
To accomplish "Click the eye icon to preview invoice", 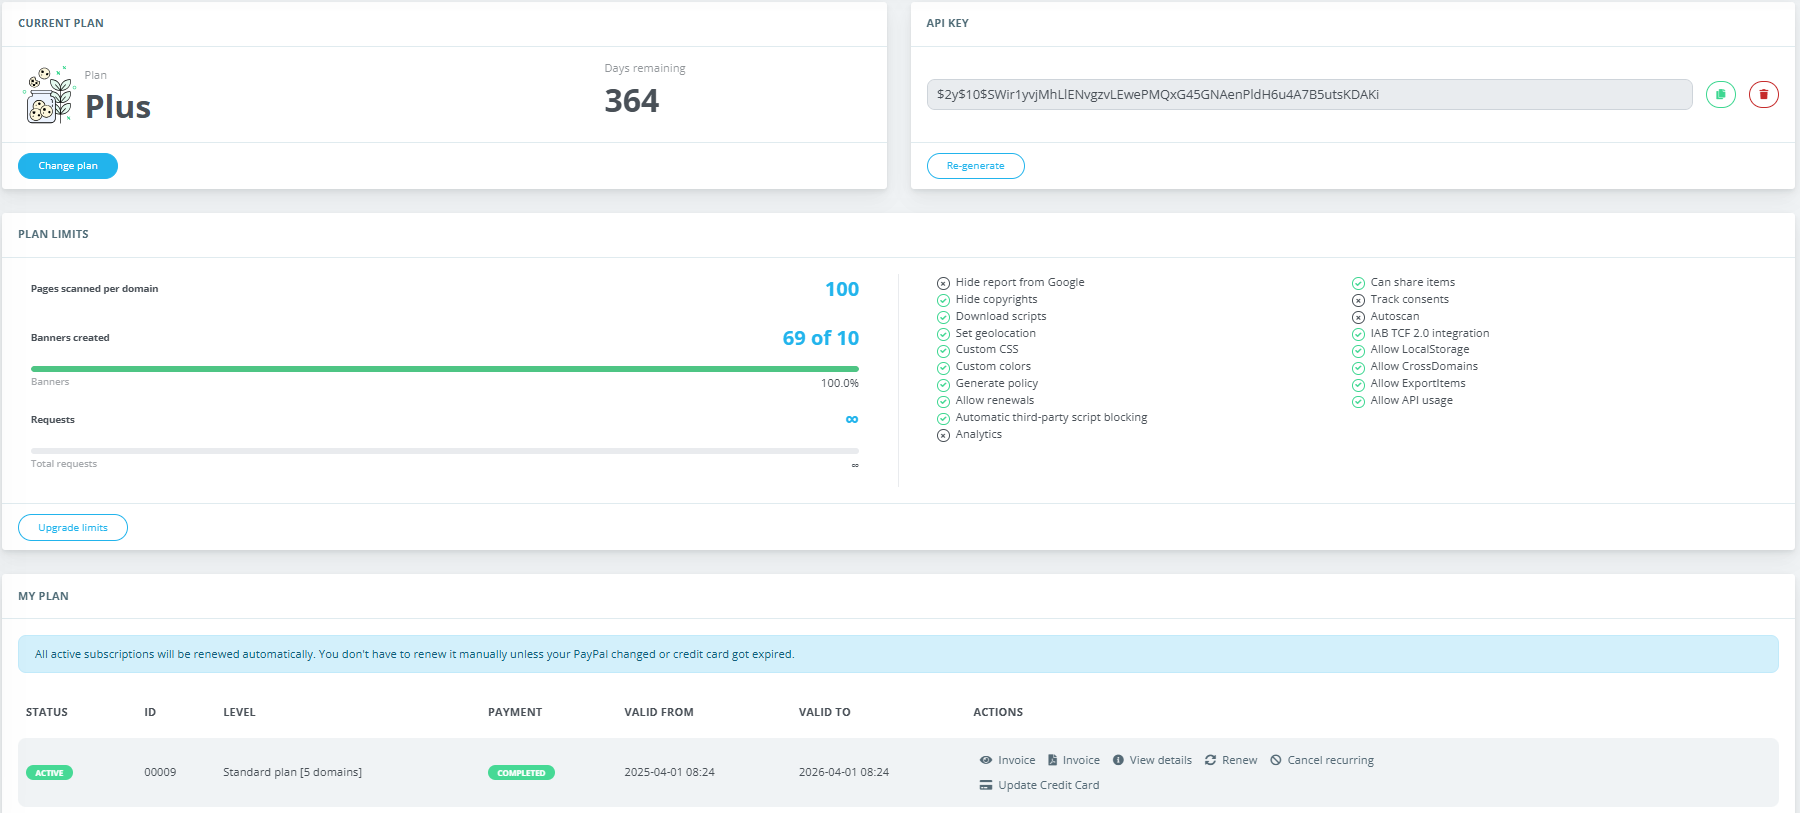I will 986,760.
